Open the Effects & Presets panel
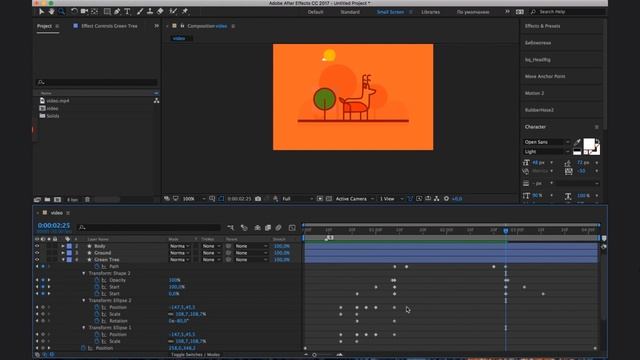640x360 pixels. pos(542,26)
